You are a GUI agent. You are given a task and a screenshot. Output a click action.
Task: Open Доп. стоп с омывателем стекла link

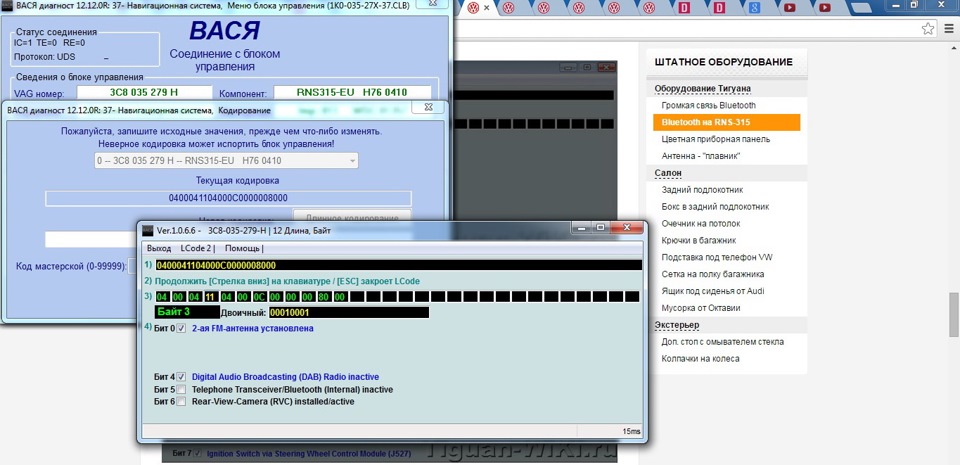click(x=722, y=342)
